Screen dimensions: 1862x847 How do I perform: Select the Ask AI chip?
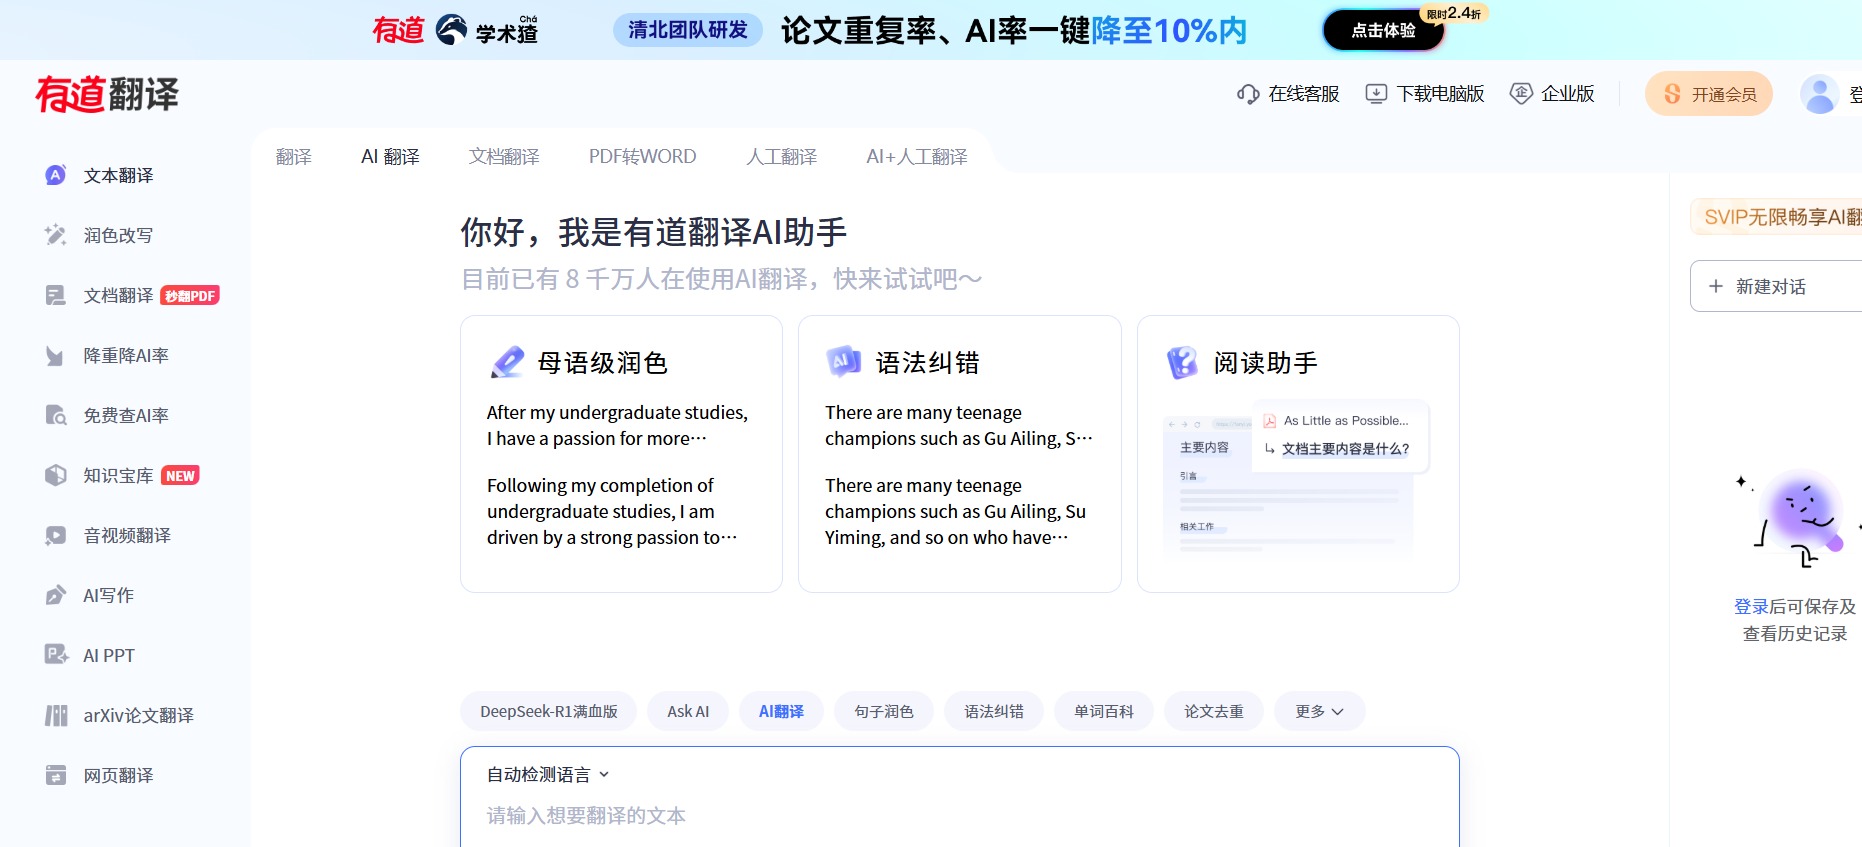pyautogui.click(x=688, y=712)
